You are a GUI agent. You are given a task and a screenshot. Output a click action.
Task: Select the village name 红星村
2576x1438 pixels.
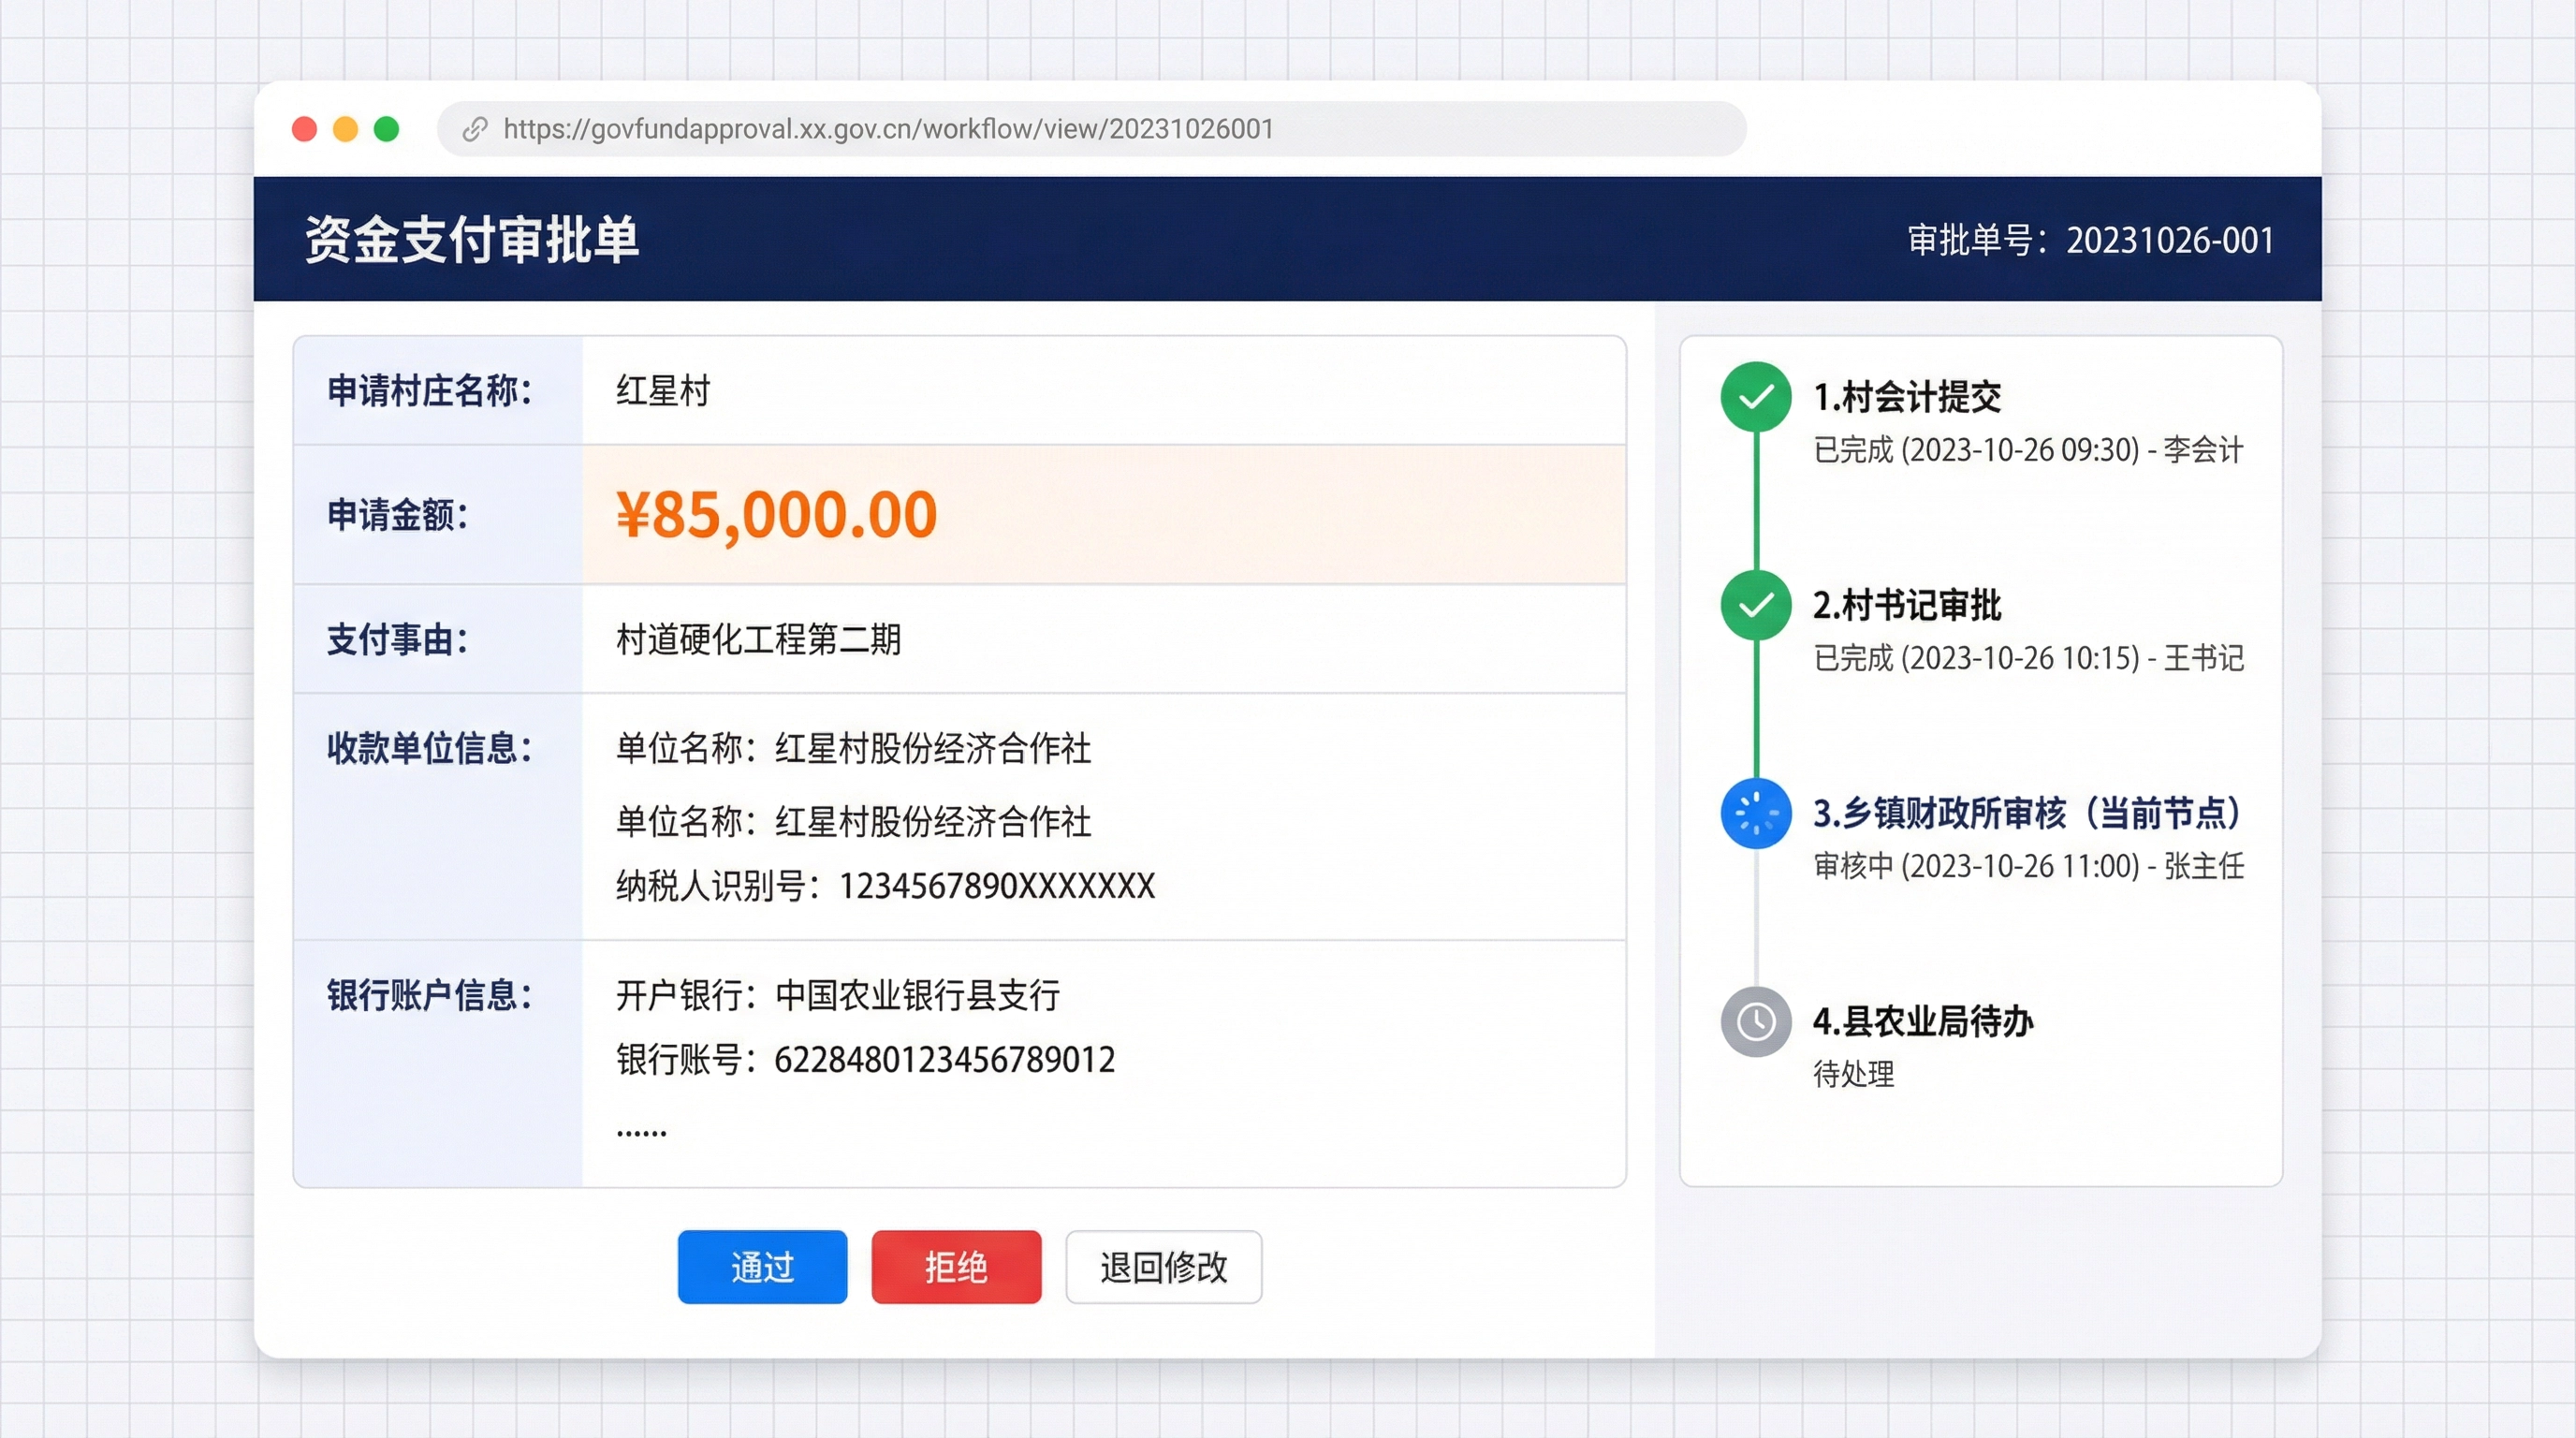662,391
